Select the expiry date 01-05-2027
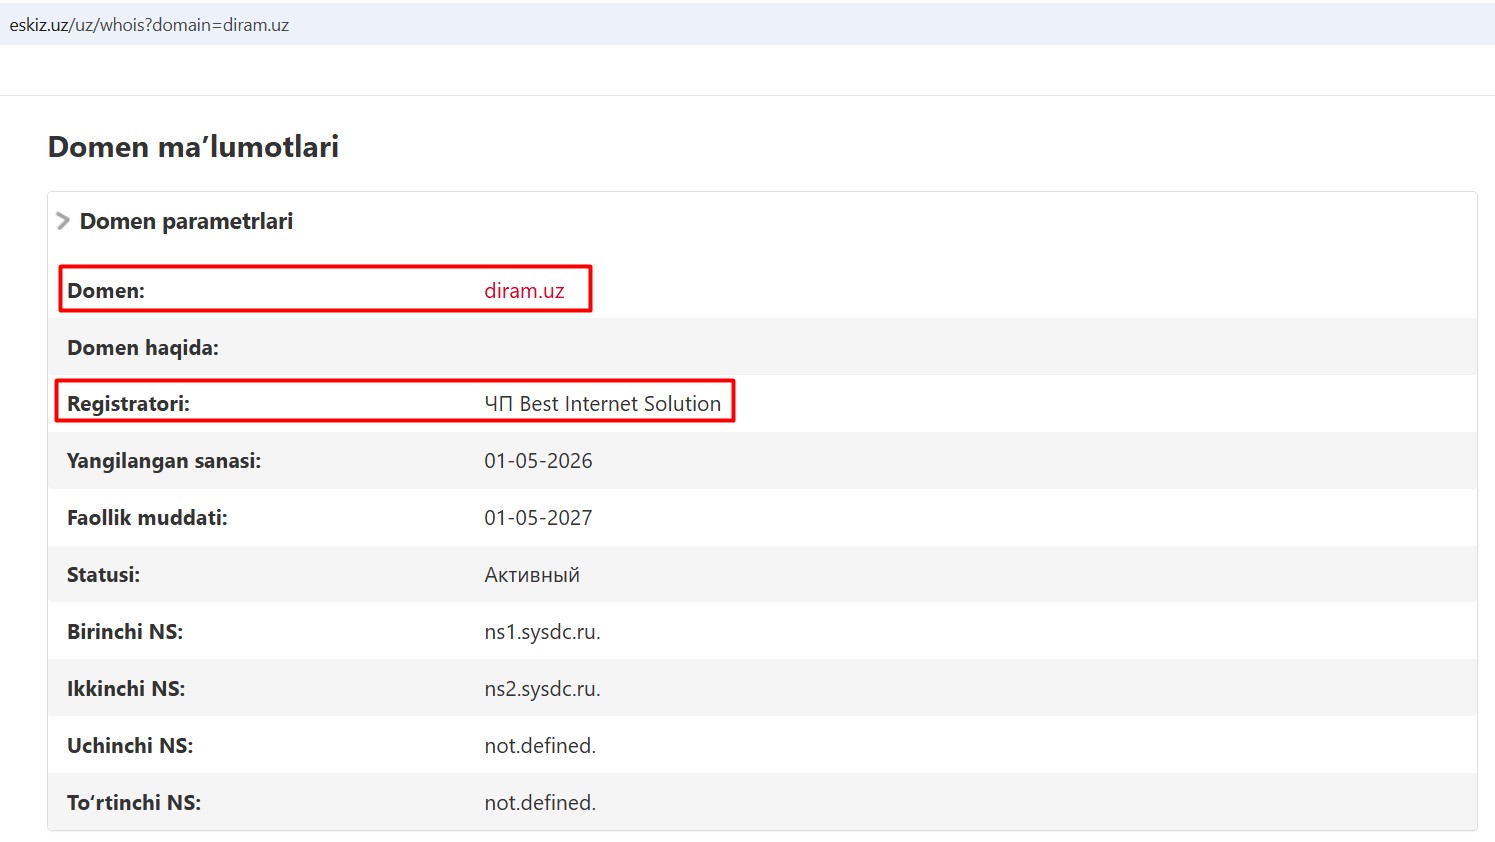The image size is (1495, 842). pyautogui.click(x=538, y=518)
